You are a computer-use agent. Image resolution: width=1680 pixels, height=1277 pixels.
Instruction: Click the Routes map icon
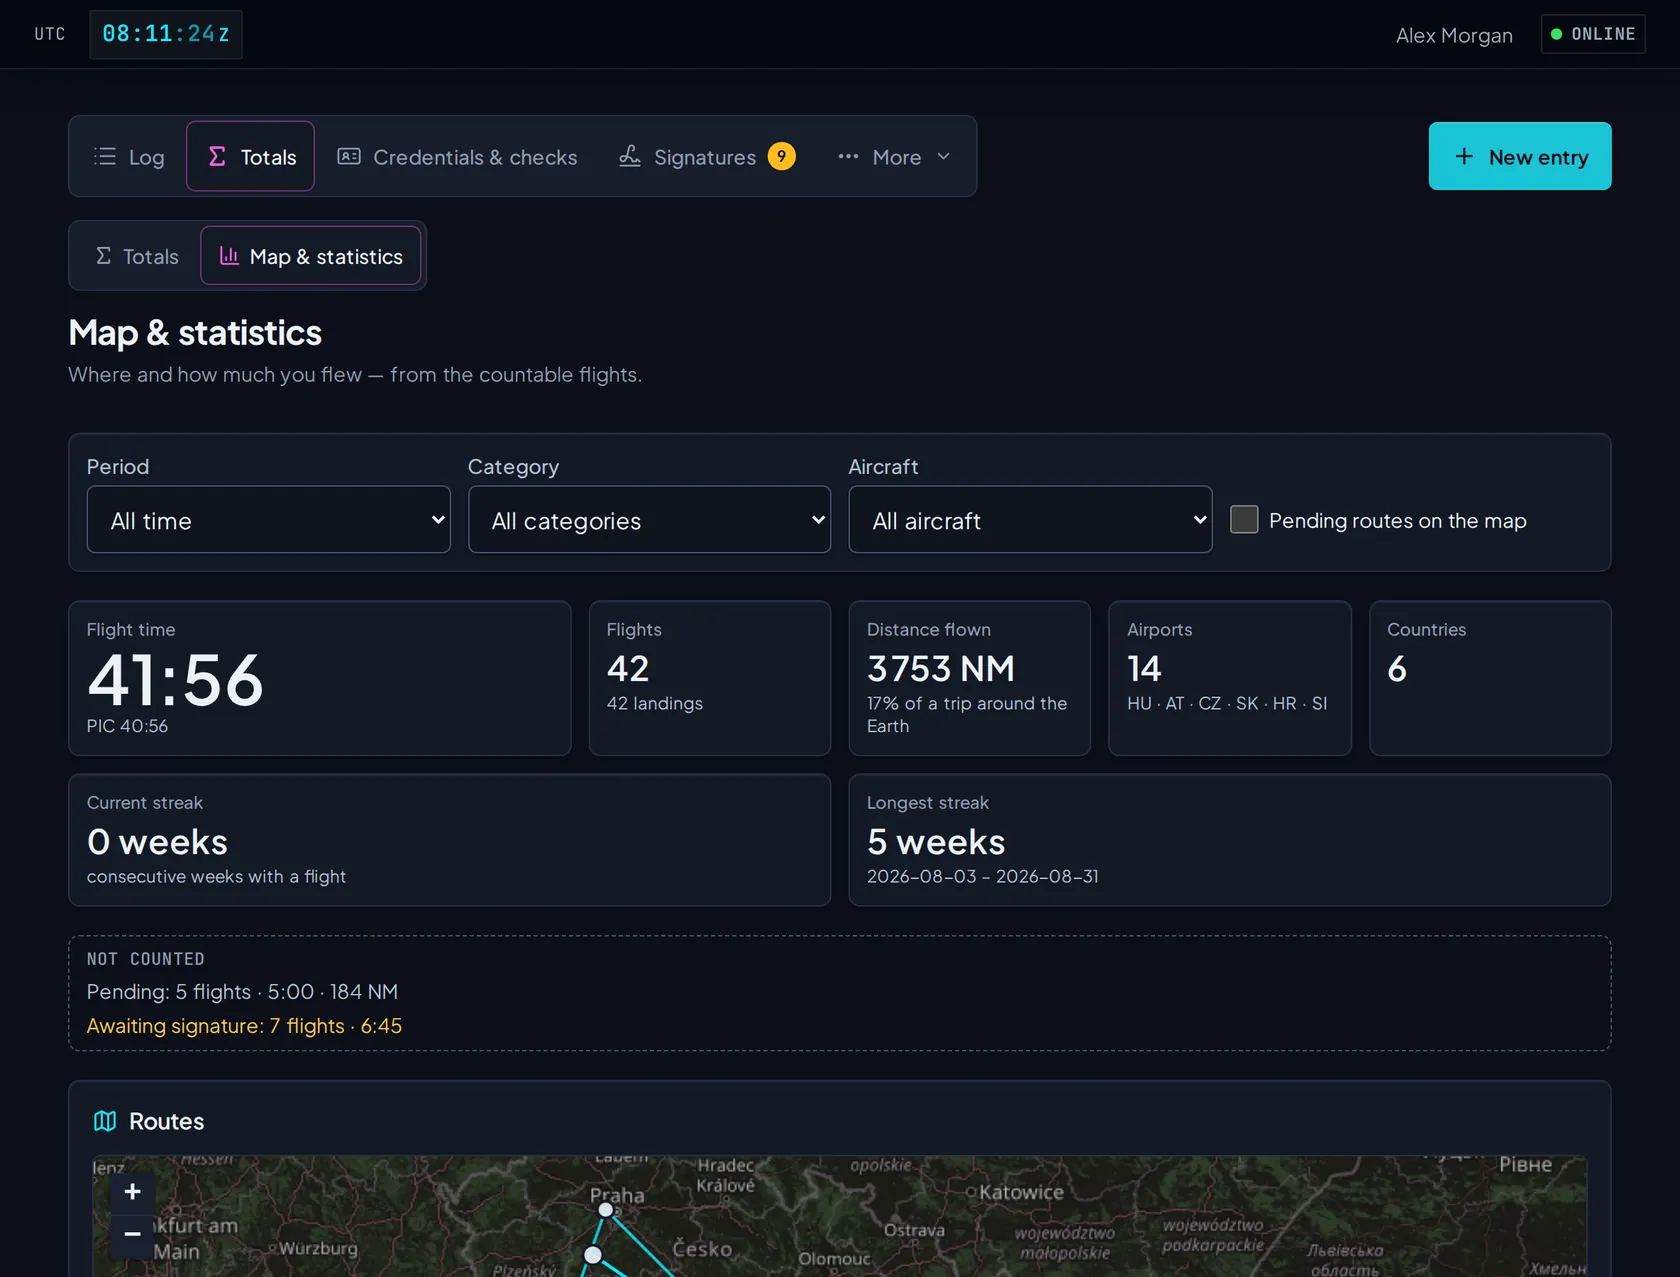(x=105, y=1121)
